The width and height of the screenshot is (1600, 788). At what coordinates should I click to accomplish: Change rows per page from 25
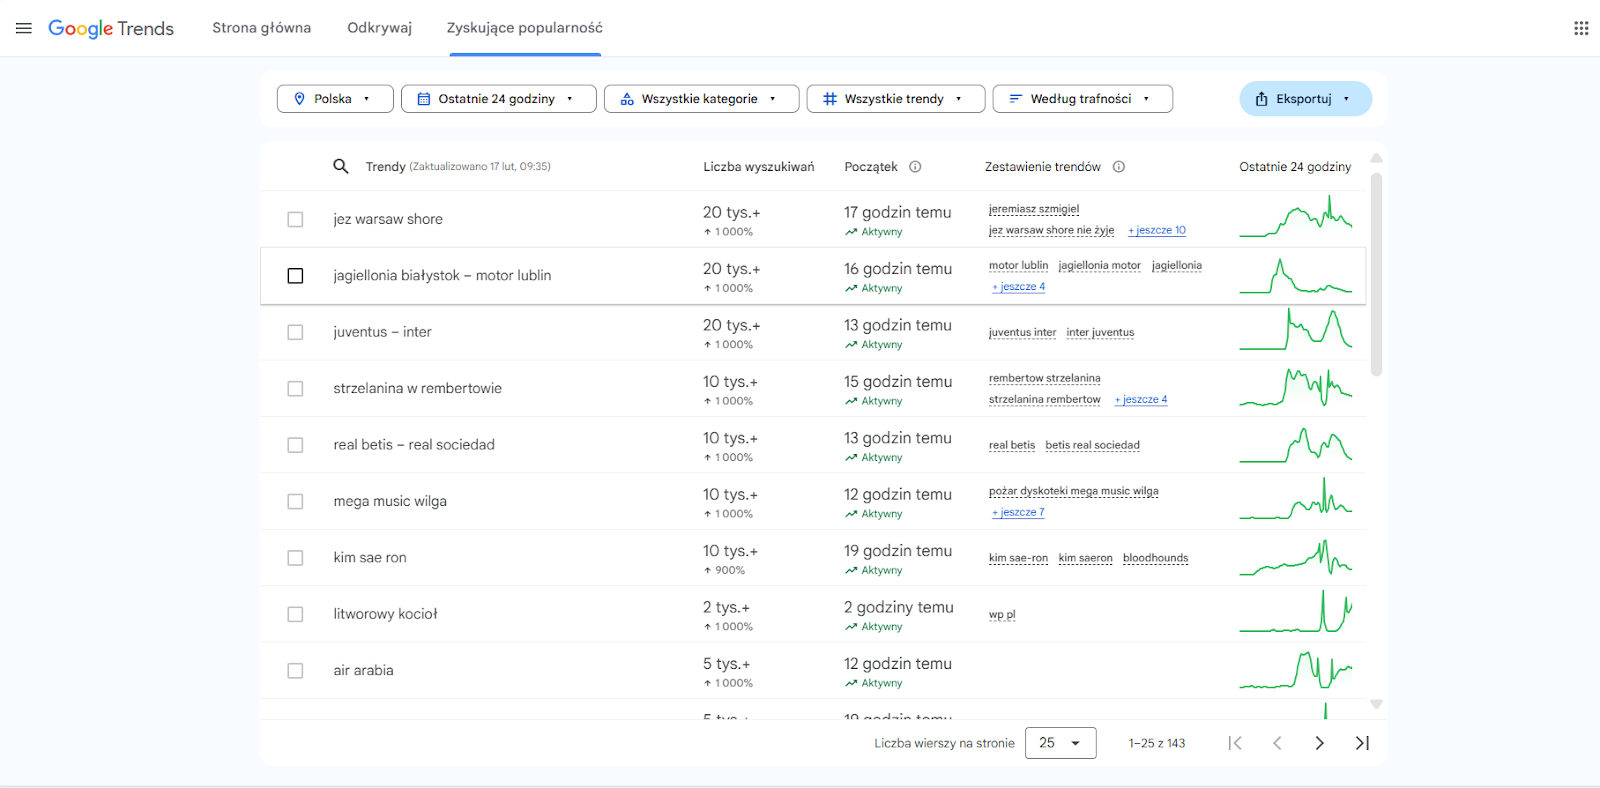point(1060,743)
